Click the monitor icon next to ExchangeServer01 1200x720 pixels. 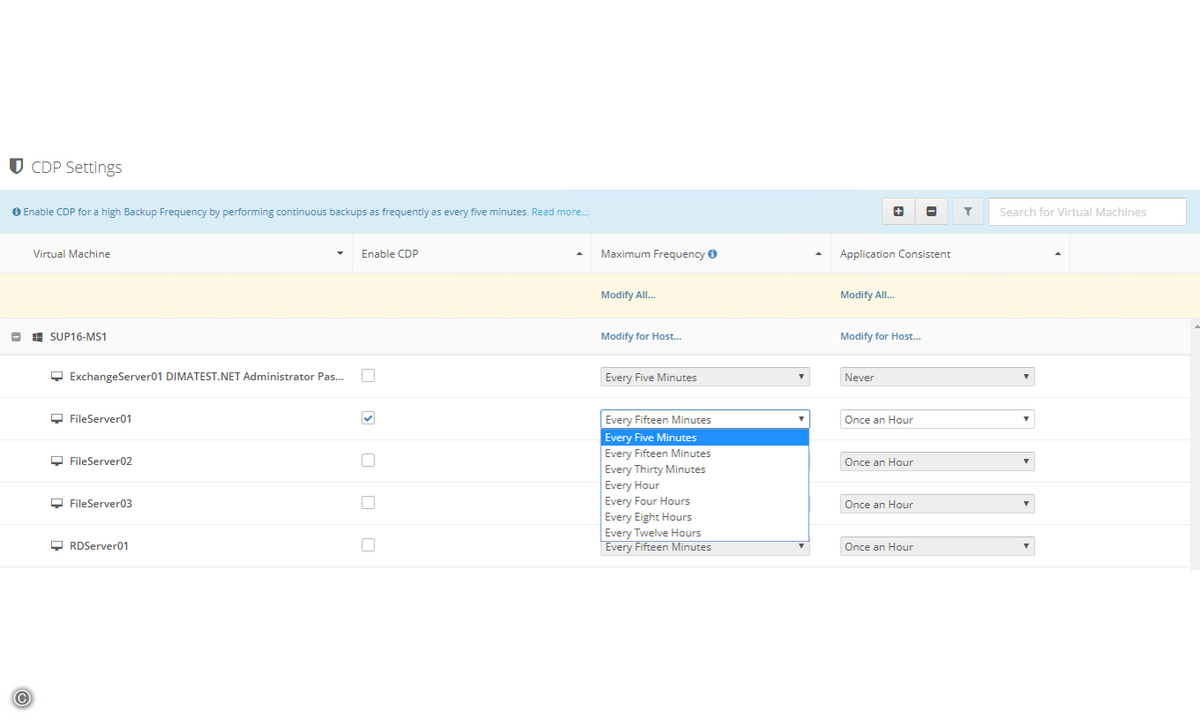pyautogui.click(x=57, y=377)
